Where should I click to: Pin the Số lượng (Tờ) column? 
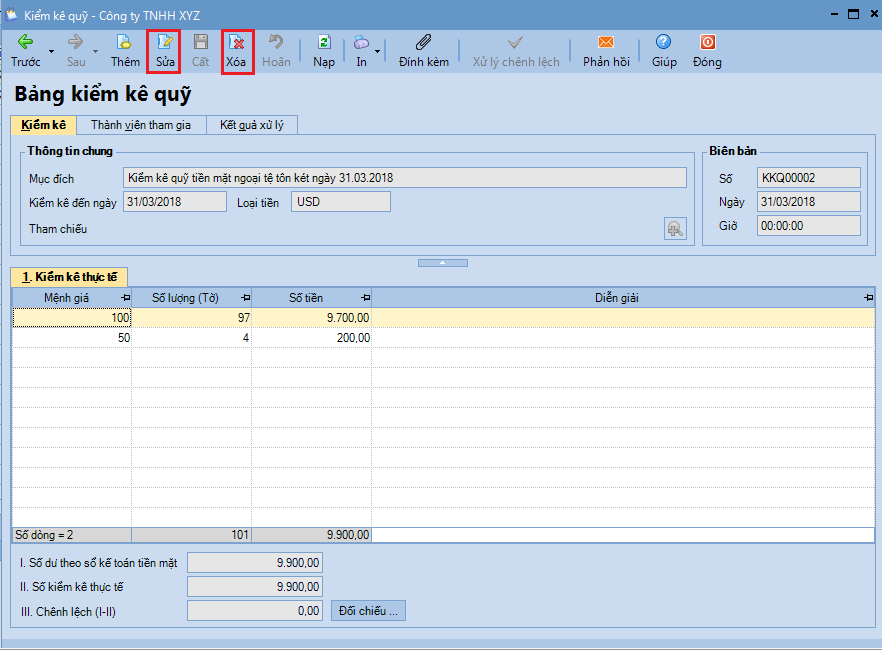245,298
